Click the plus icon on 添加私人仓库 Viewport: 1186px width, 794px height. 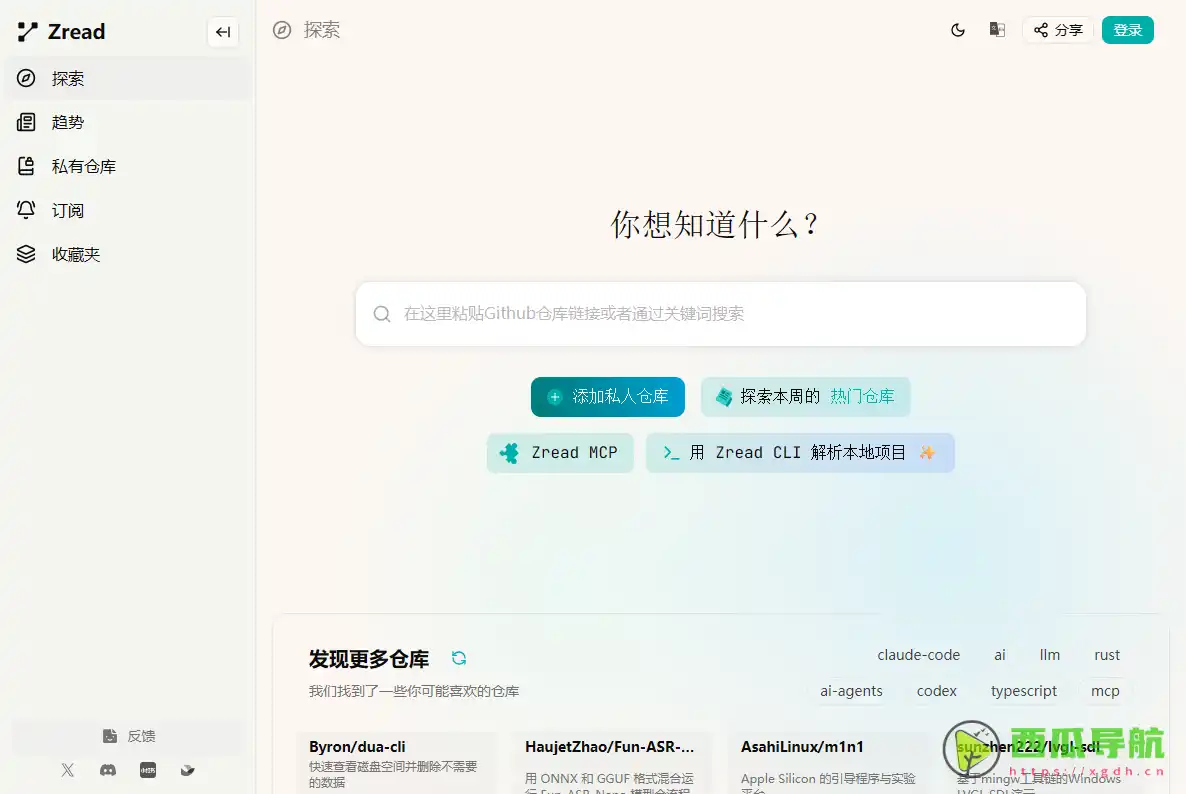pos(554,397)
